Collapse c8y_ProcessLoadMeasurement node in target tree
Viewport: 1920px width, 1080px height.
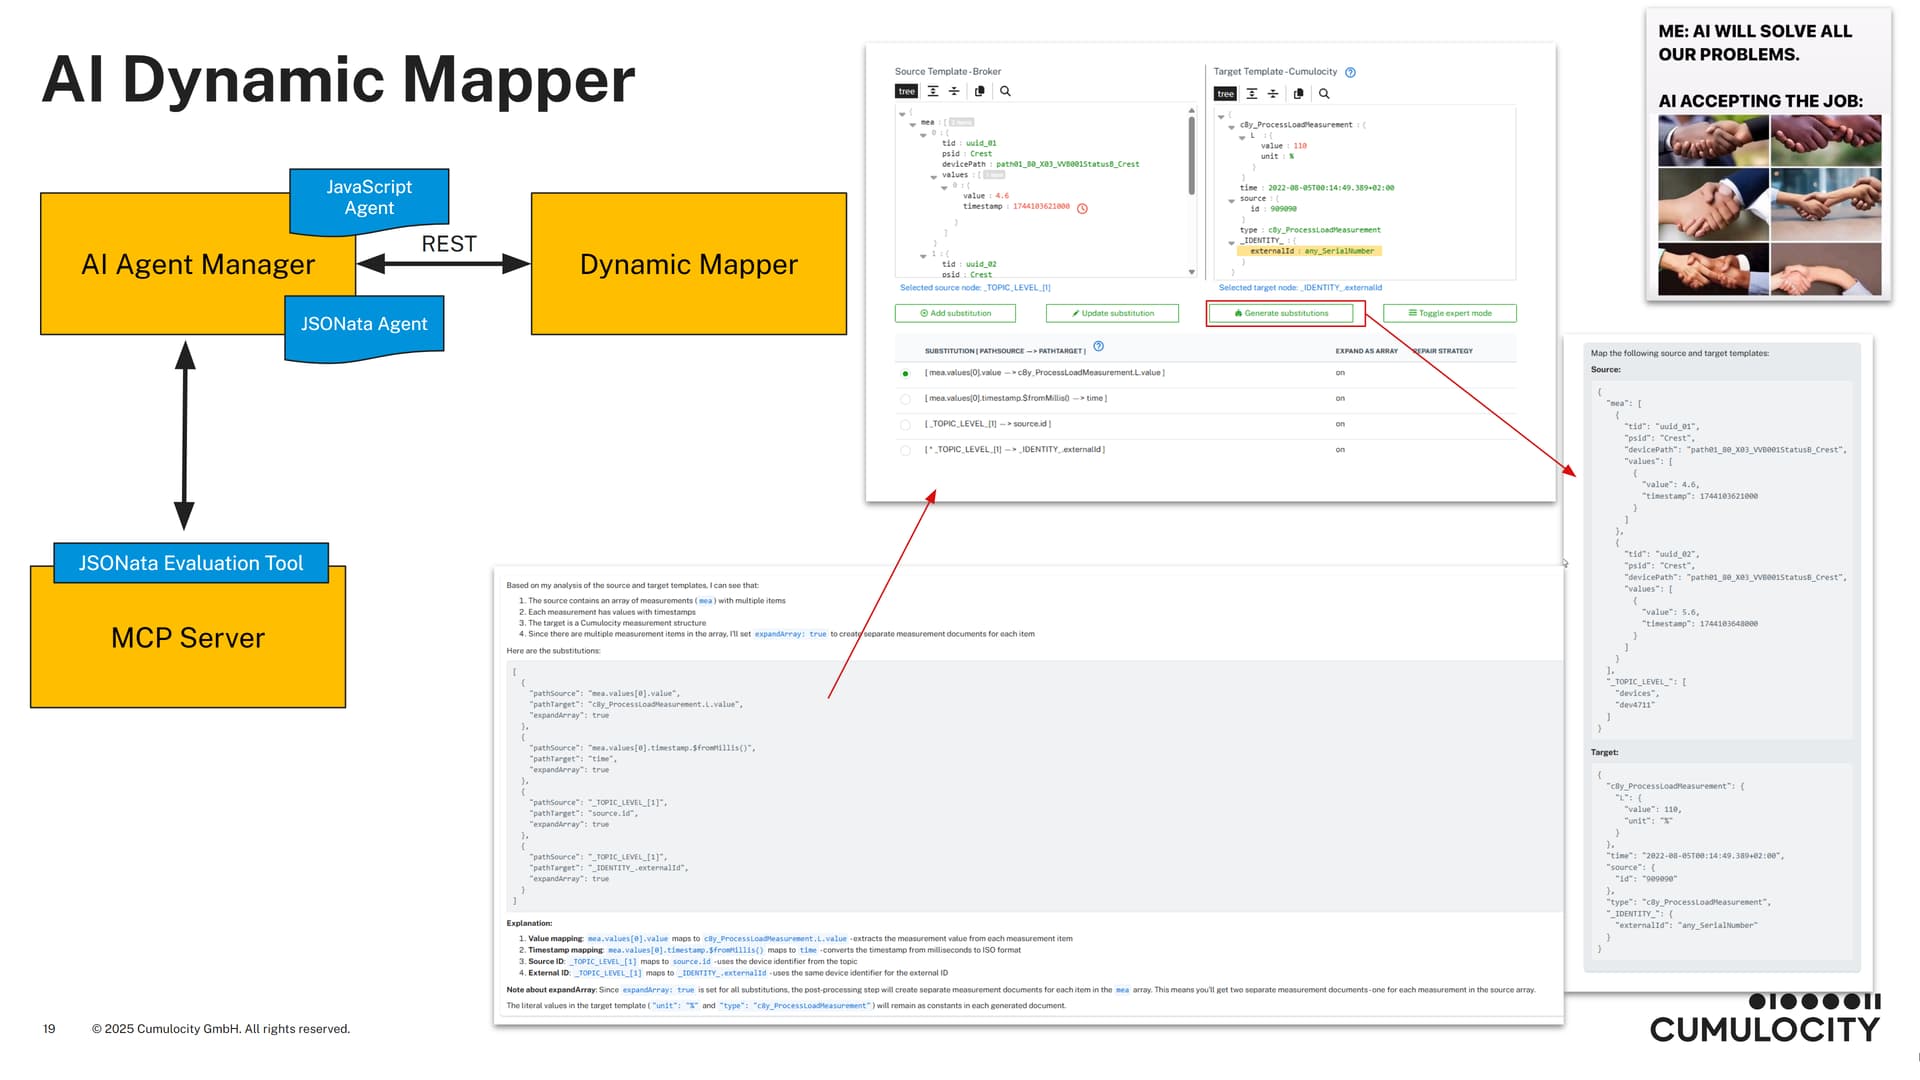[x=1231, y=127]
